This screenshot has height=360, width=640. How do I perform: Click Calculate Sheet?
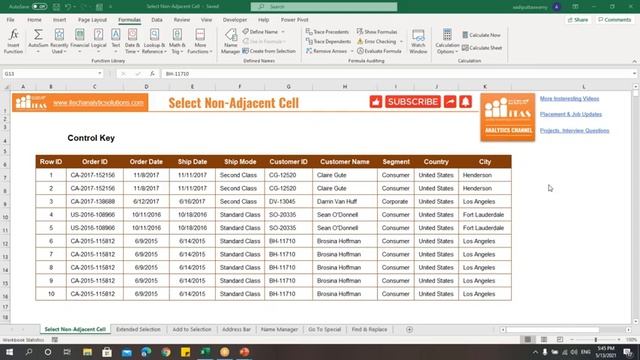(x=482, y=48)
